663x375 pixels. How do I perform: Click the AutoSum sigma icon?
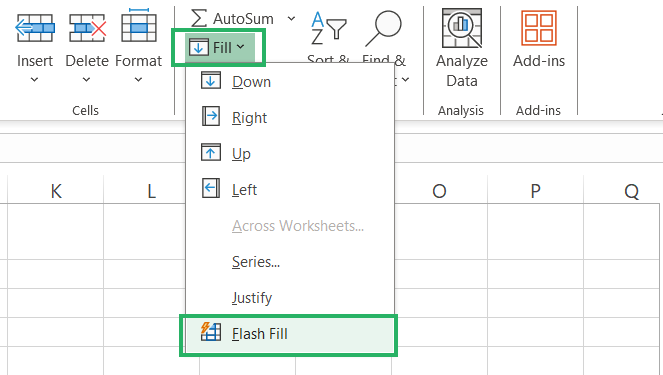199,18
